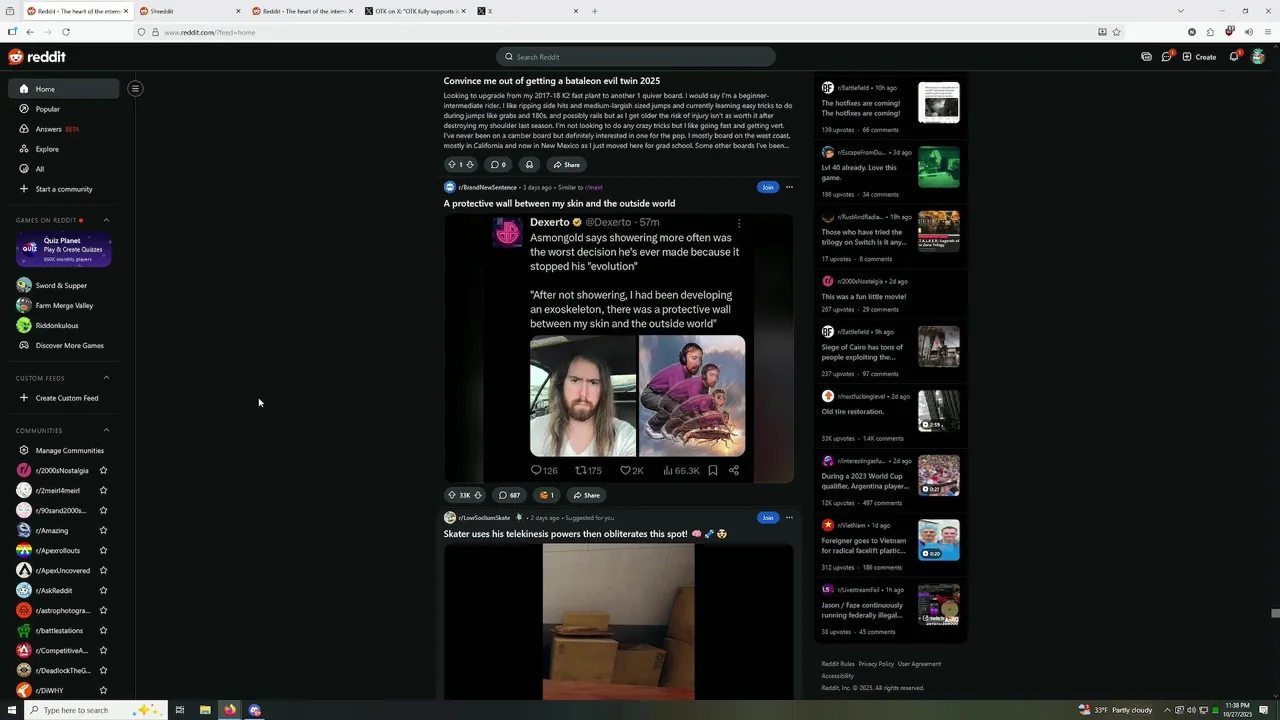Open File Explorer from the taskbar
The height and width of the screenshot is (720, 1280).
tap(205, 710)
